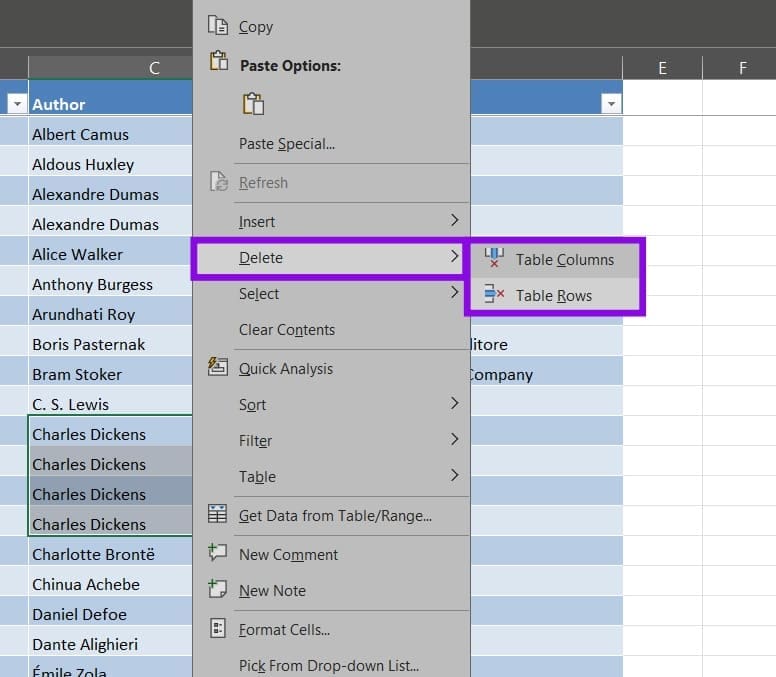
Task: Click the Author table header cell
Action: pyautogui.click(x=110, y=98)
